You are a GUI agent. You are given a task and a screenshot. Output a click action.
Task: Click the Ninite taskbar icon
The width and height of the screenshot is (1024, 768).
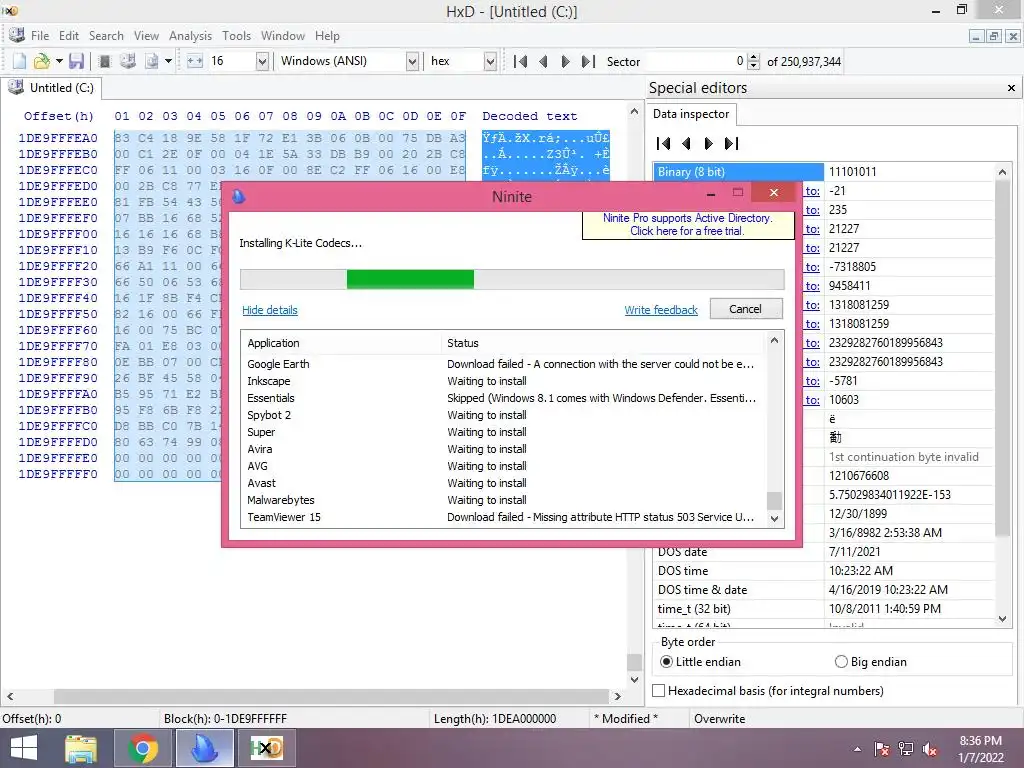tap(205, 748)
